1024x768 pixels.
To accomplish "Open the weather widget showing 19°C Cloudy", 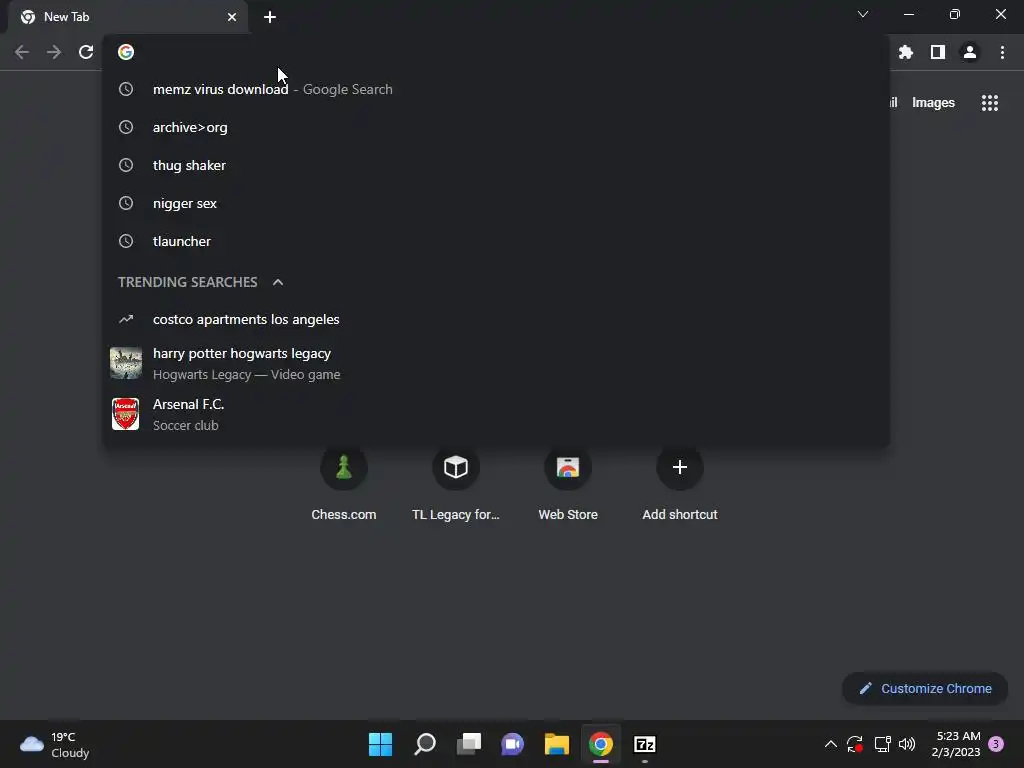I will pos(55,744).
